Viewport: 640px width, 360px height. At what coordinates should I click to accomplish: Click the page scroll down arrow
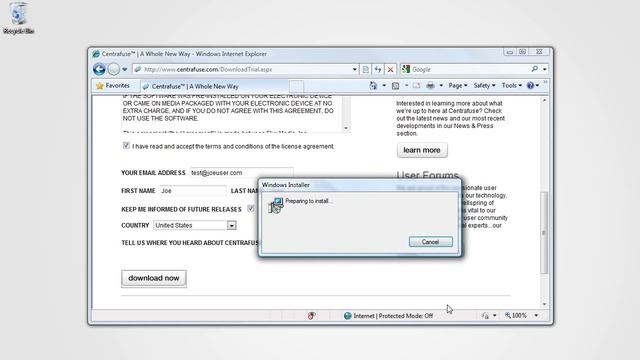(x=544, y=304)
